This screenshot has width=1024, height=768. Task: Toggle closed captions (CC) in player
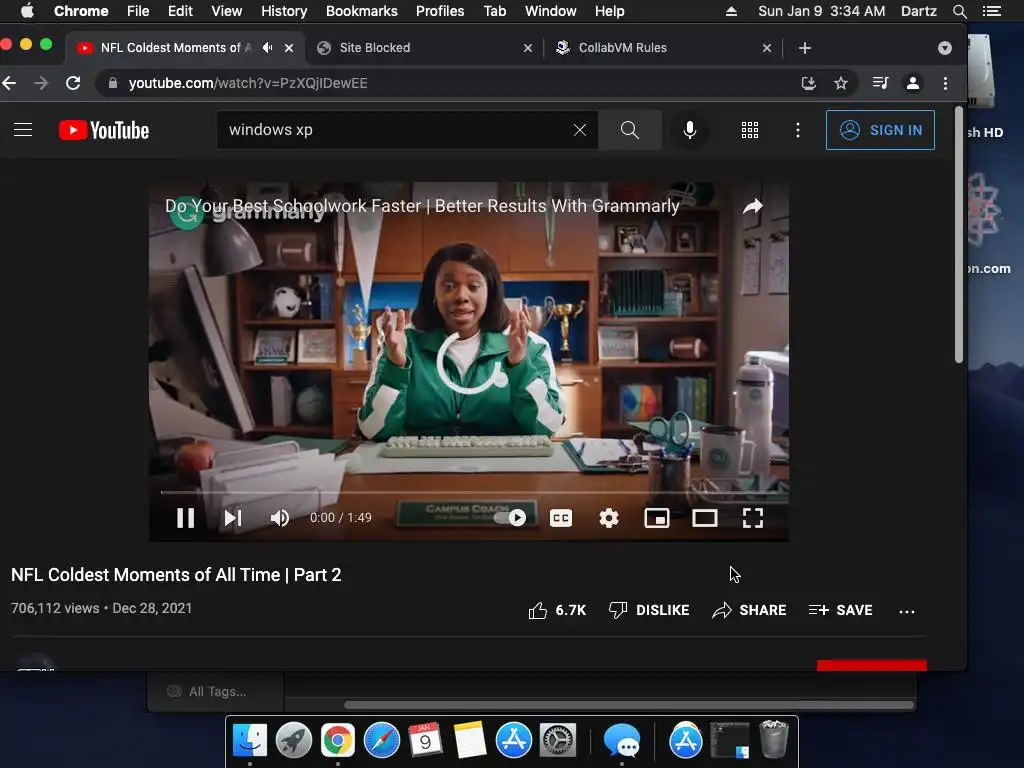561,518
